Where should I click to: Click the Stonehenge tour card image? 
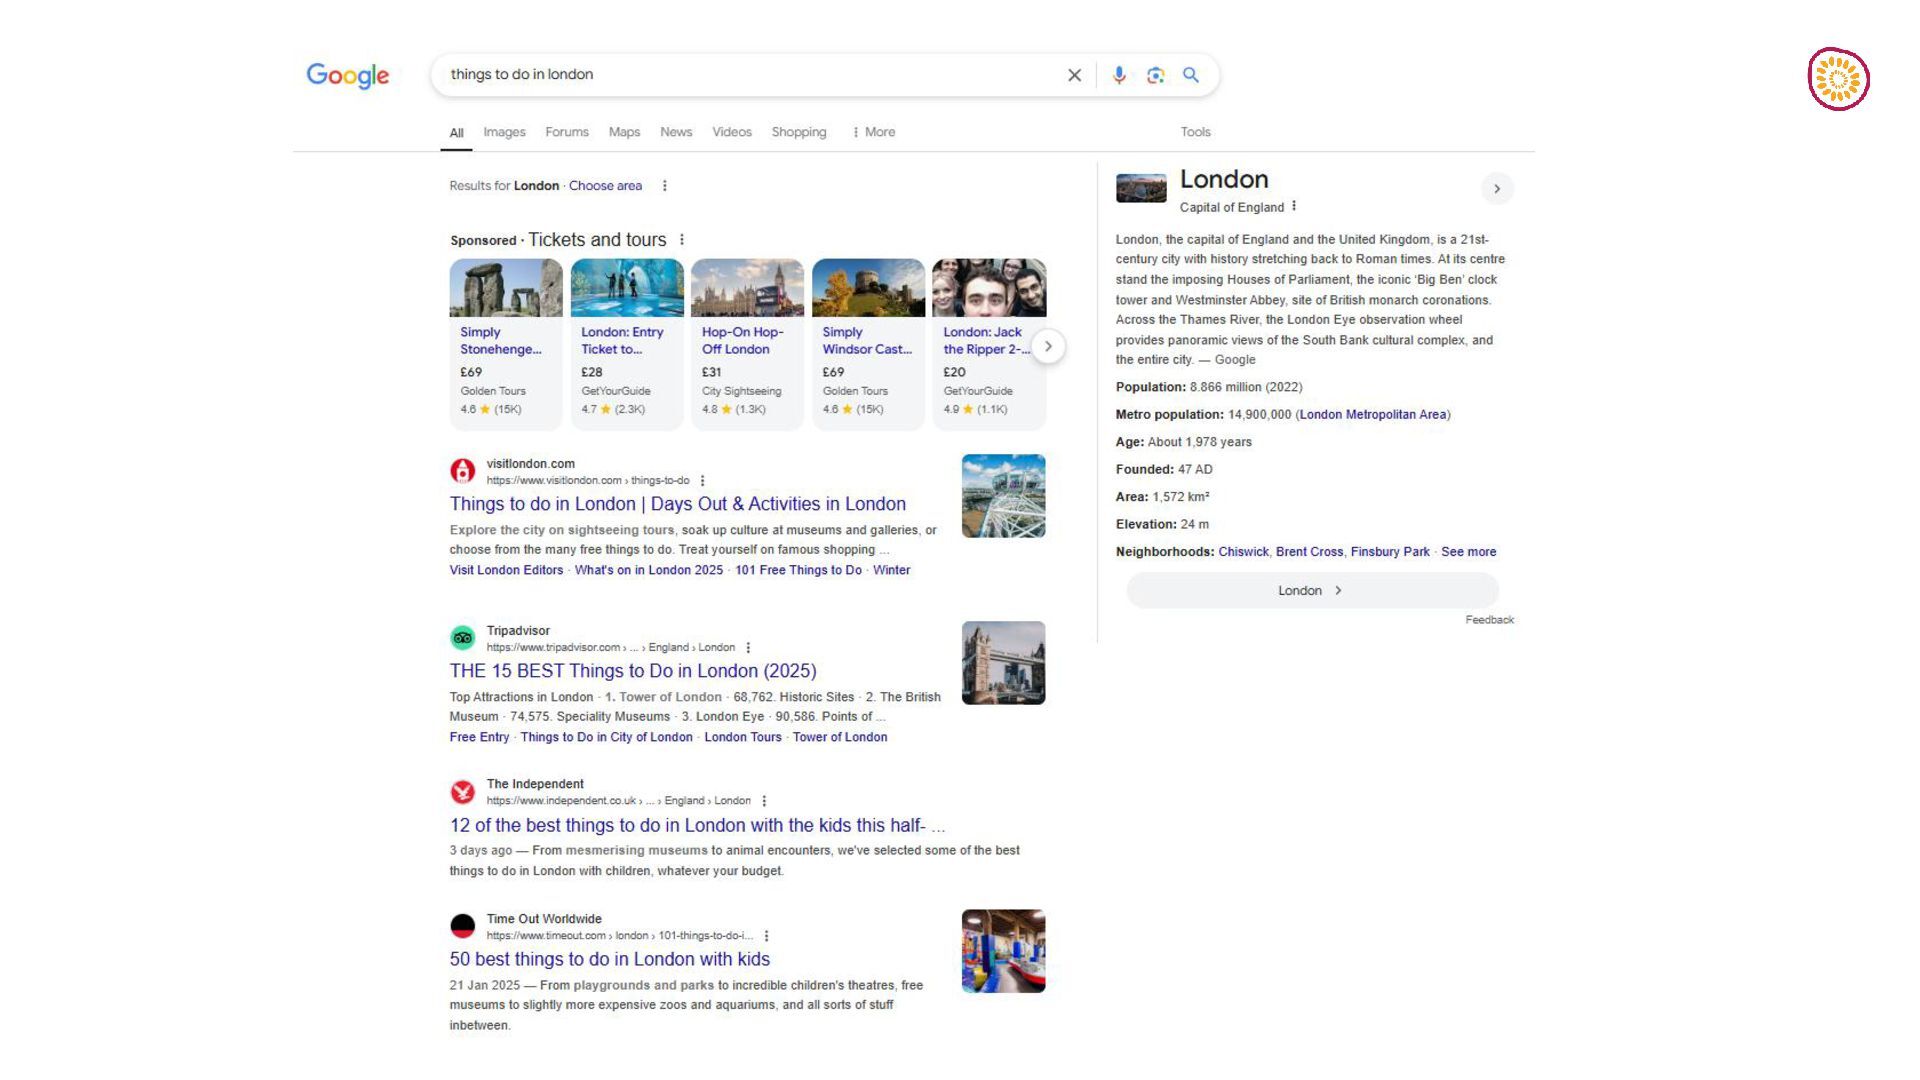pyautogui.click(x=506, y=288)
